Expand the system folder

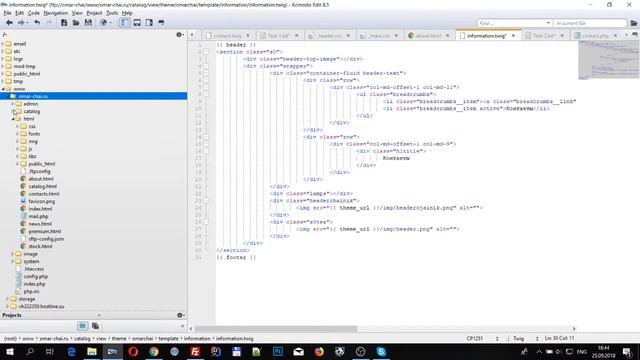13,261
